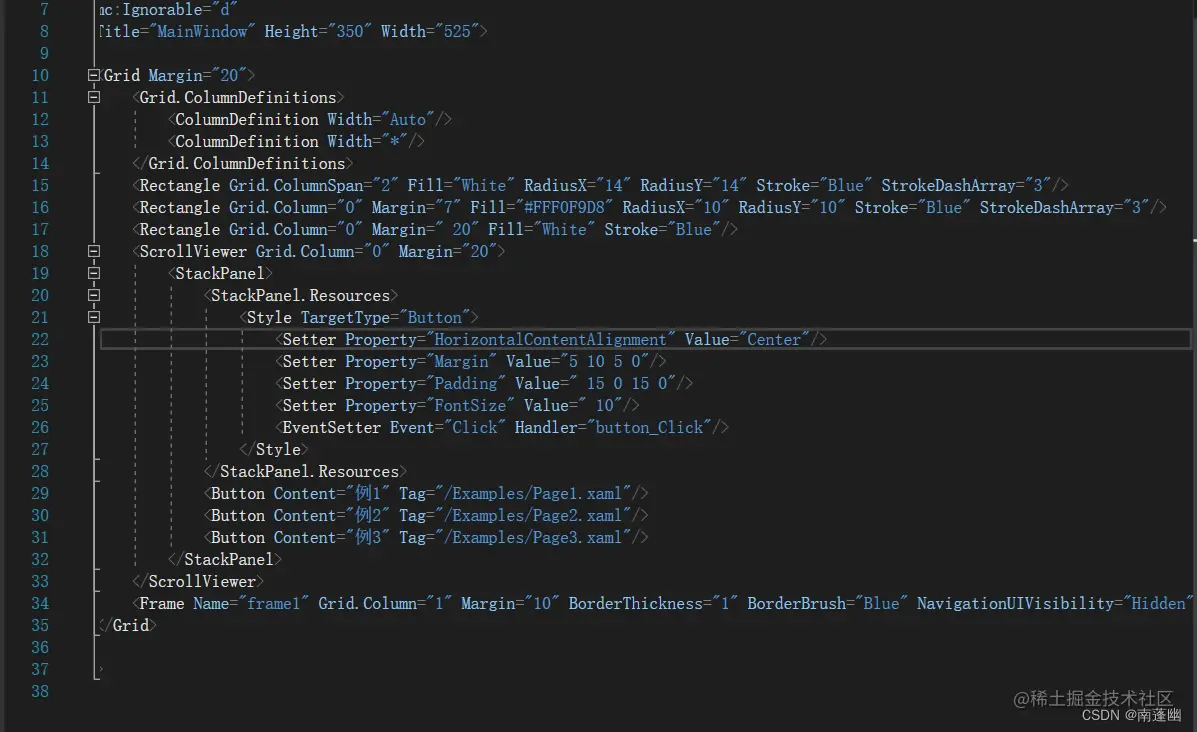Viewport: 1197px width, 732px height.
Task: Click the closing /Style tag
Action: [274, 450]
